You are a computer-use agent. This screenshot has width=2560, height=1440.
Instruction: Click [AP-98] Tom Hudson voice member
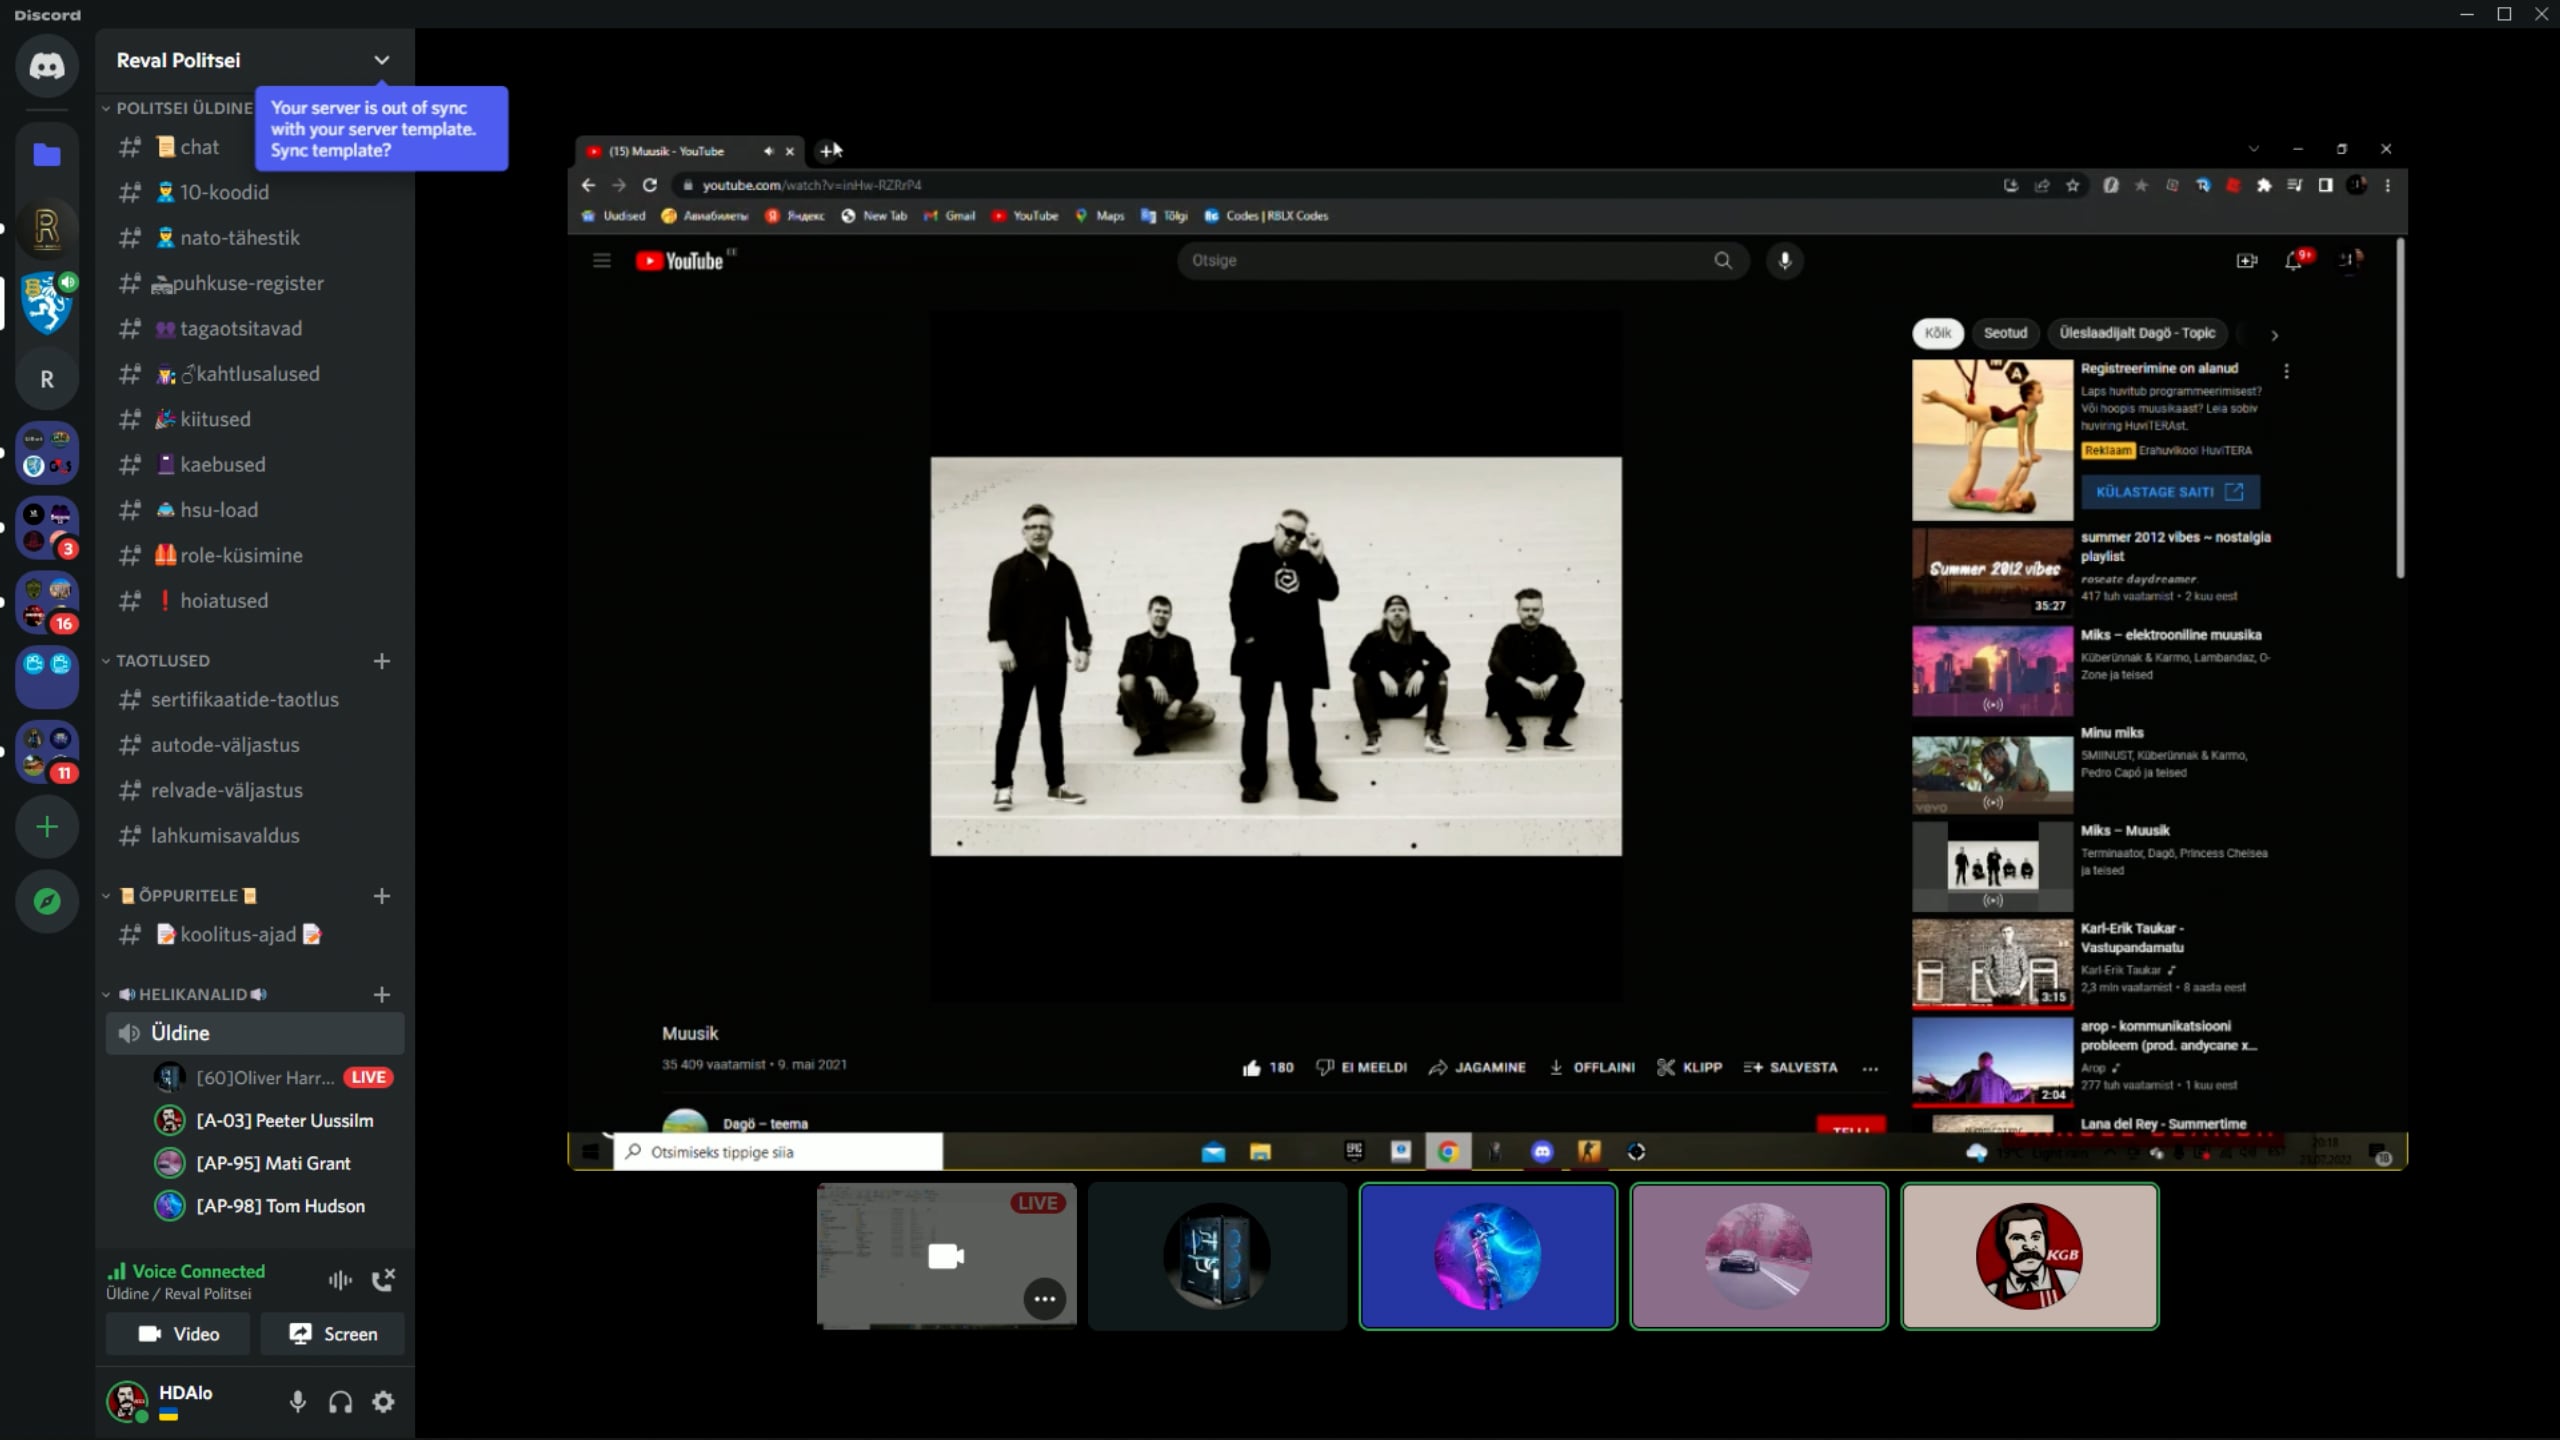(275, 1206)
